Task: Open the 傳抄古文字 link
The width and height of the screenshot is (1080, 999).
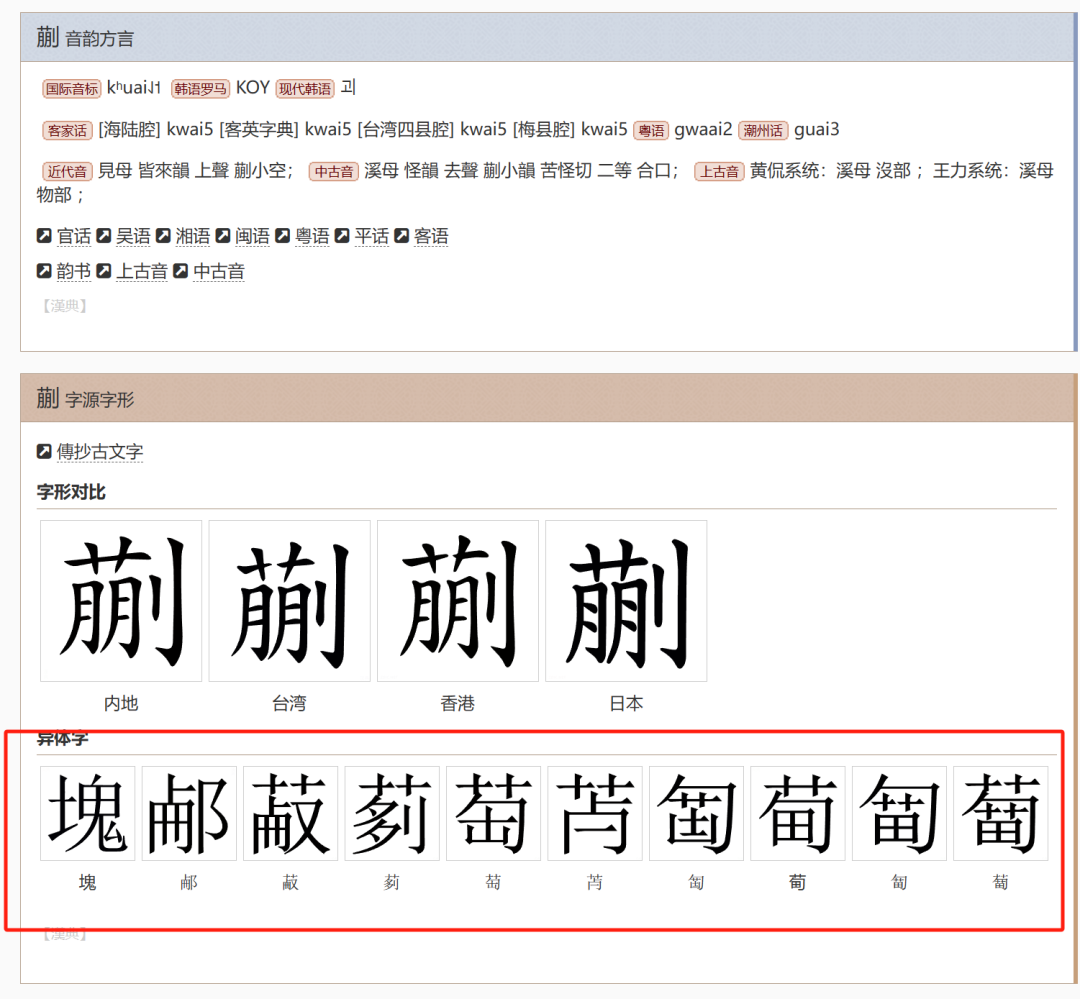Action: pyautogui.click(x=100, y=452)
